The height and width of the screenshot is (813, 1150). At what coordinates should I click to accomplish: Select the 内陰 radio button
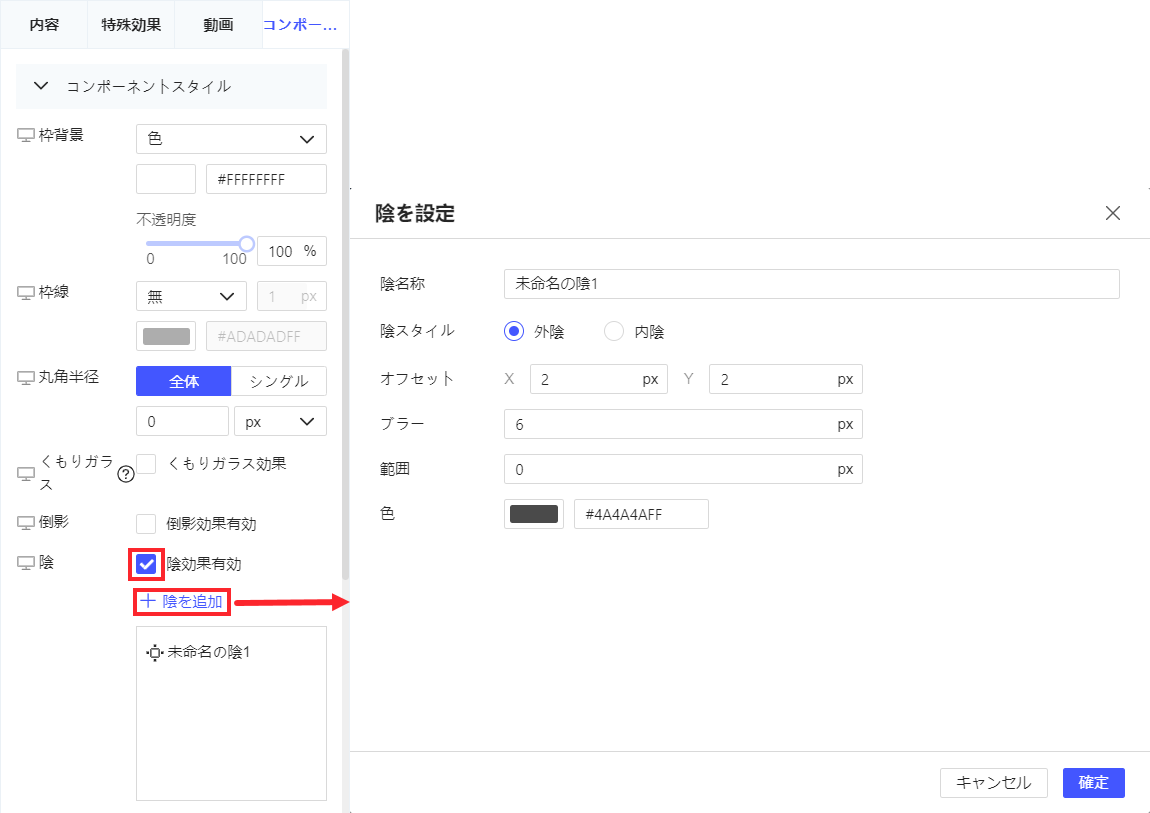point(614,331)
